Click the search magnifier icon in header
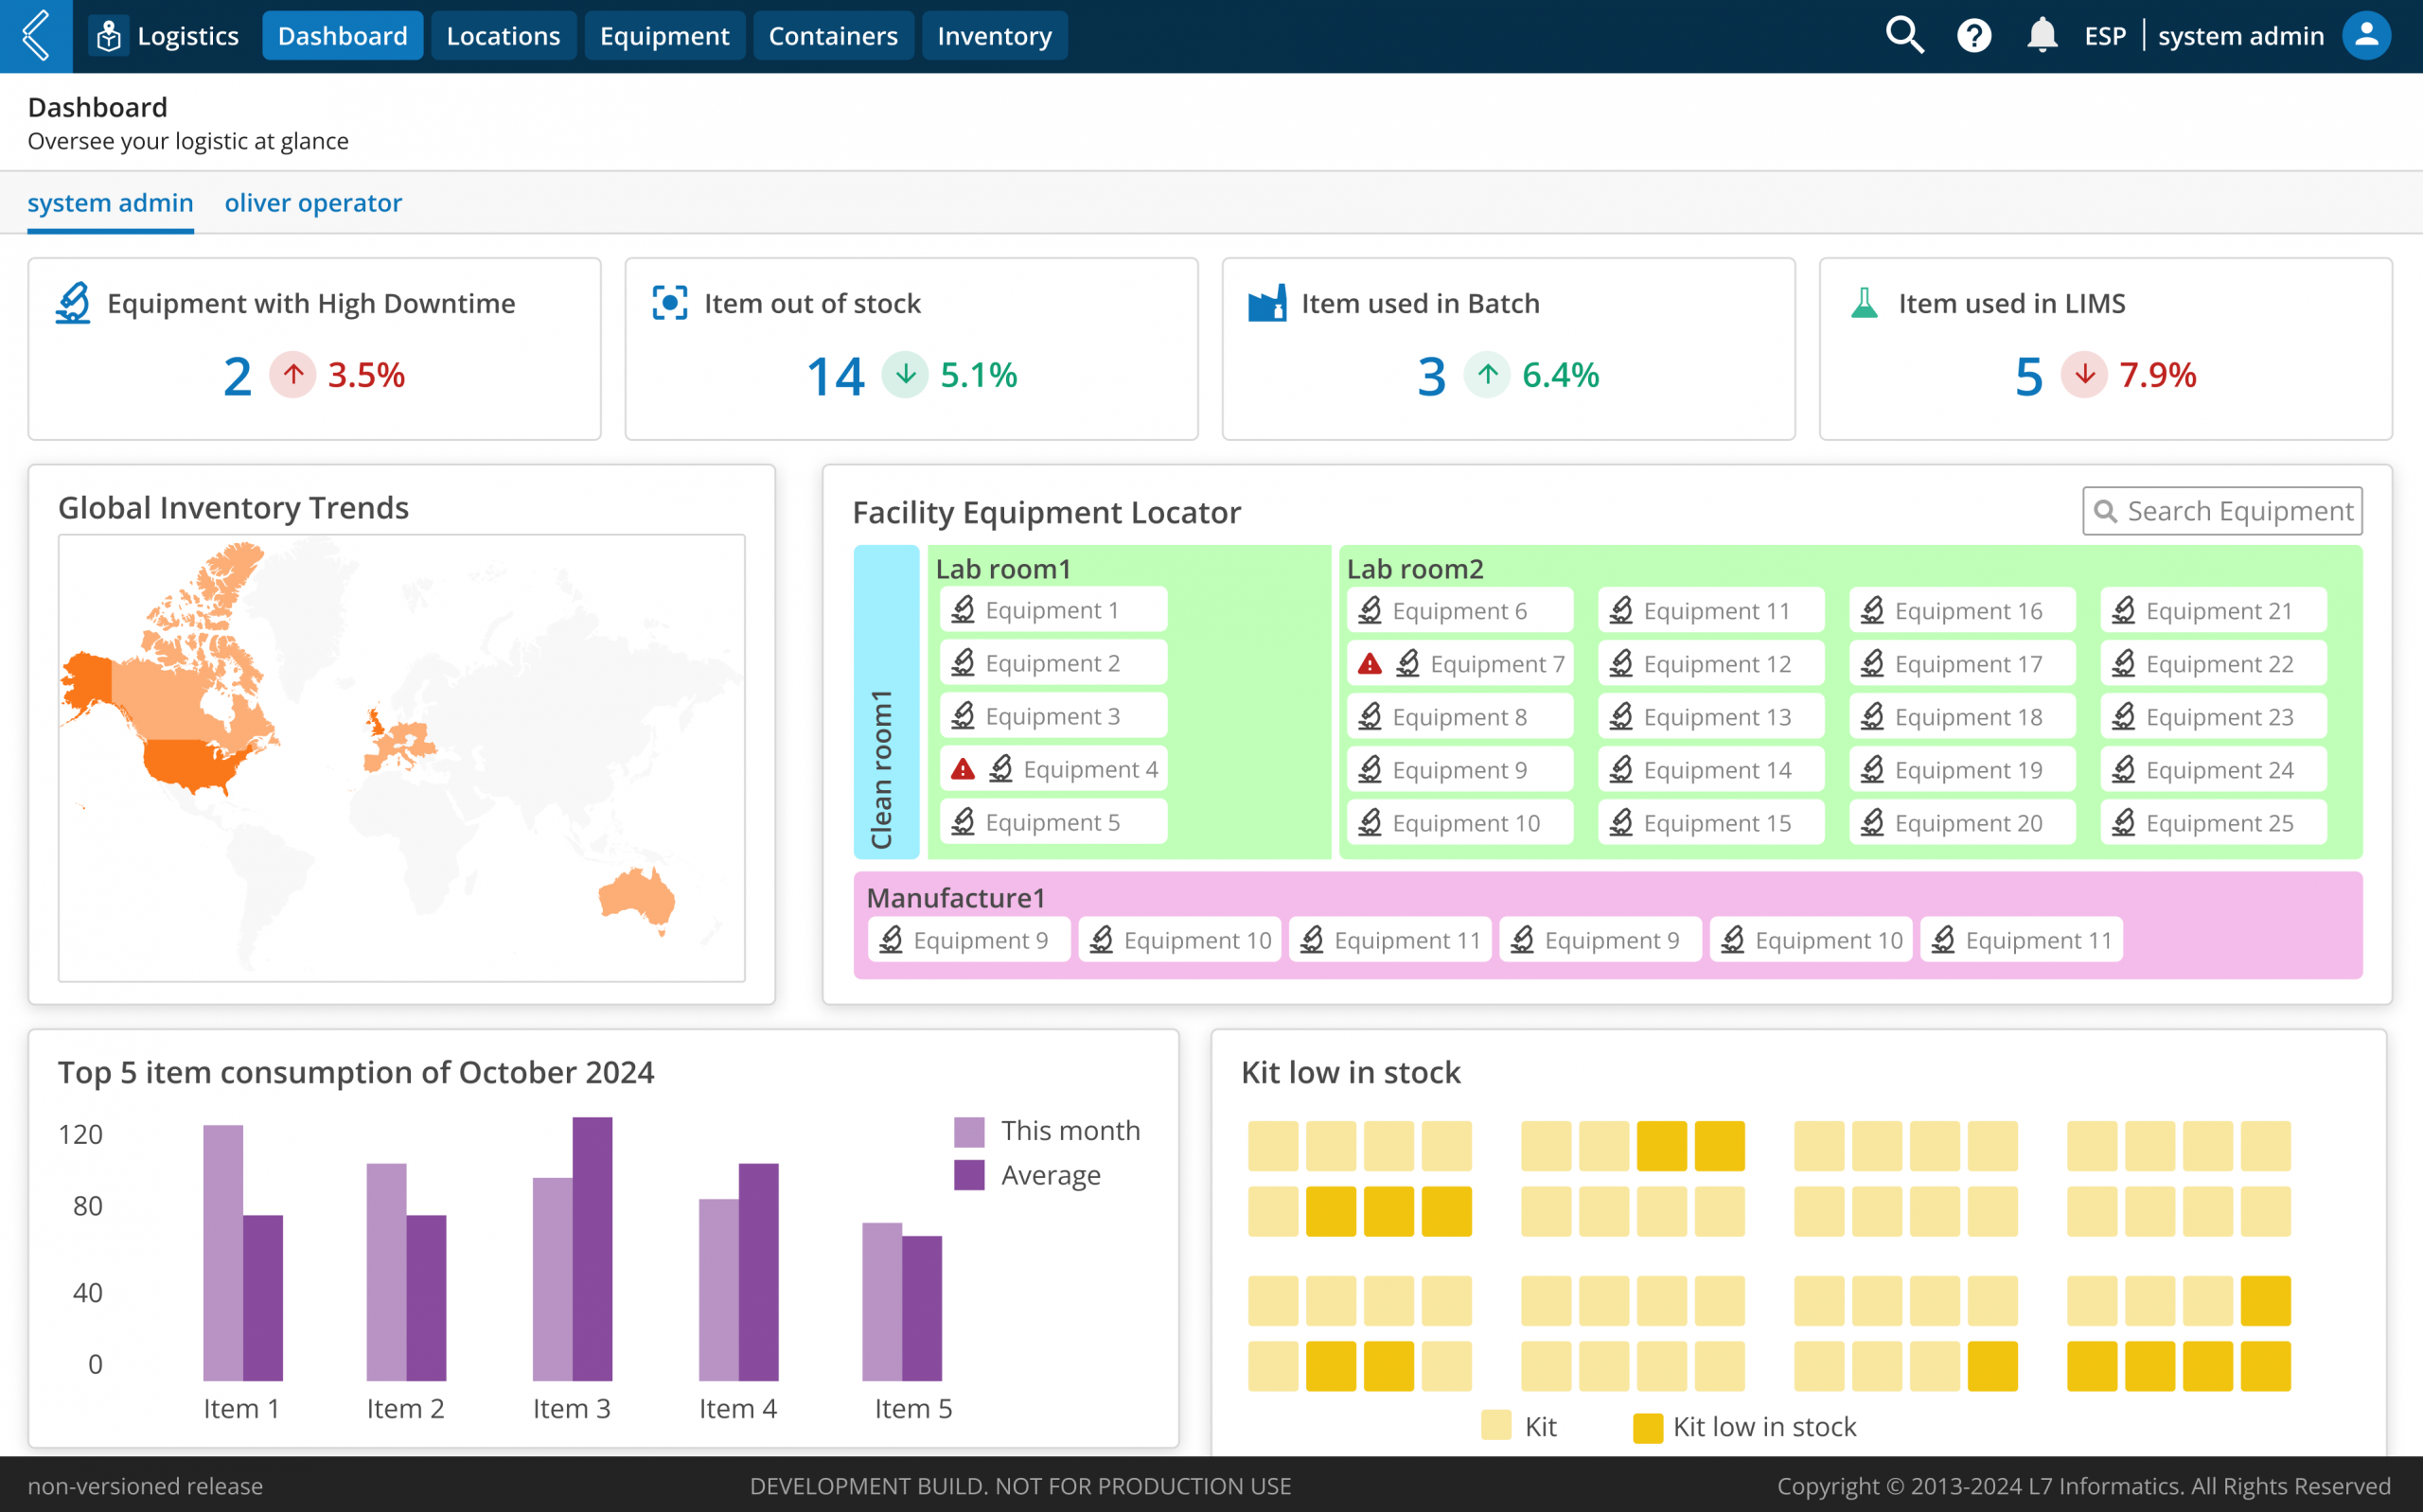The height and width of the screenshot is (1512, 2423). coord(1904,36)
